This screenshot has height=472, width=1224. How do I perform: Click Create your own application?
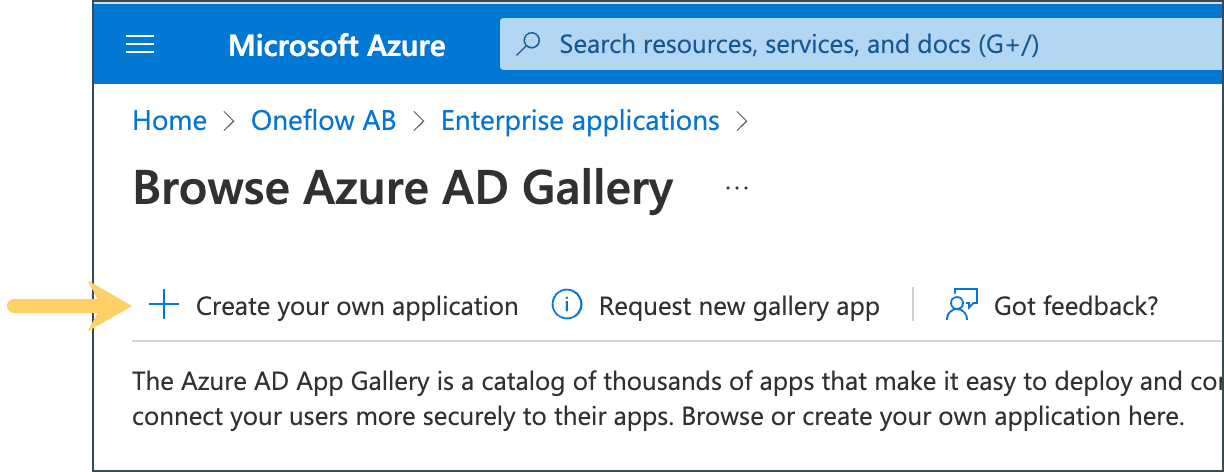[x=357, y=306]
